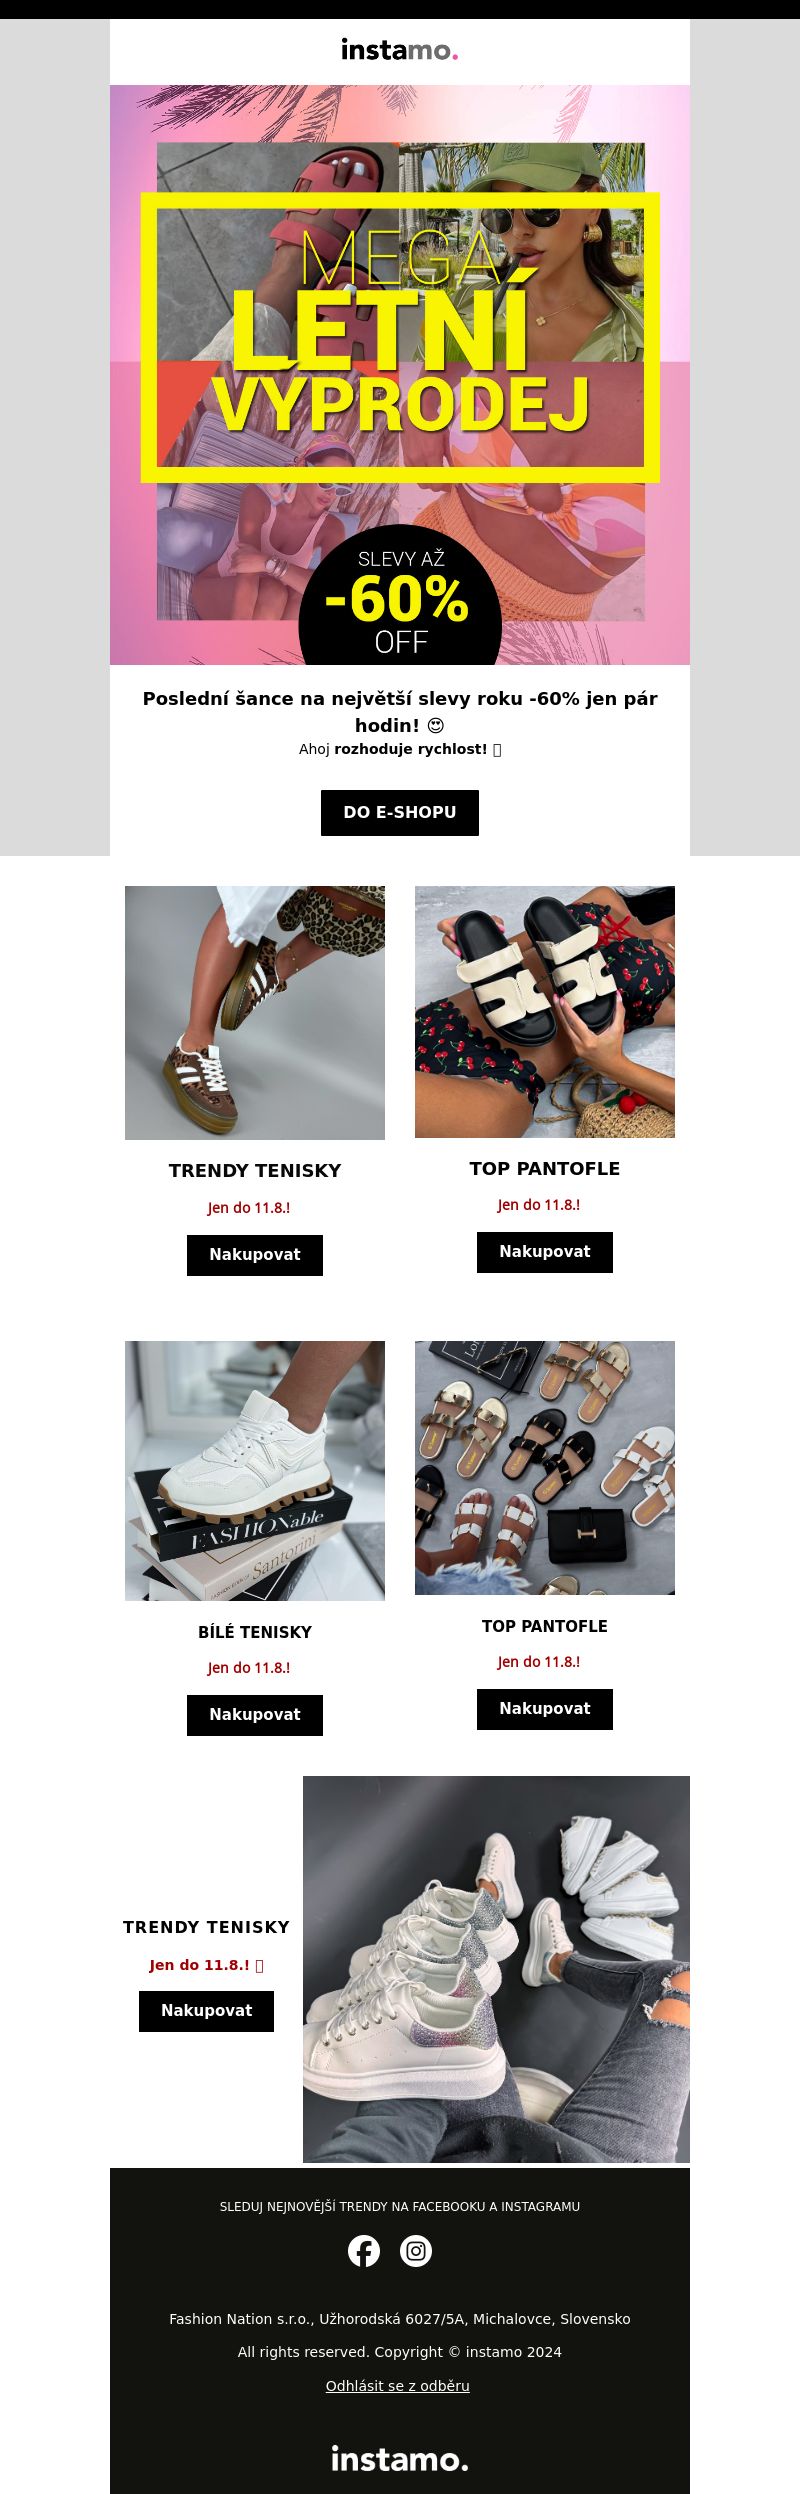
Task: Click the BÍLÉ TENISKY heading
Action: pyautogui.click(x=255, y=1632)
